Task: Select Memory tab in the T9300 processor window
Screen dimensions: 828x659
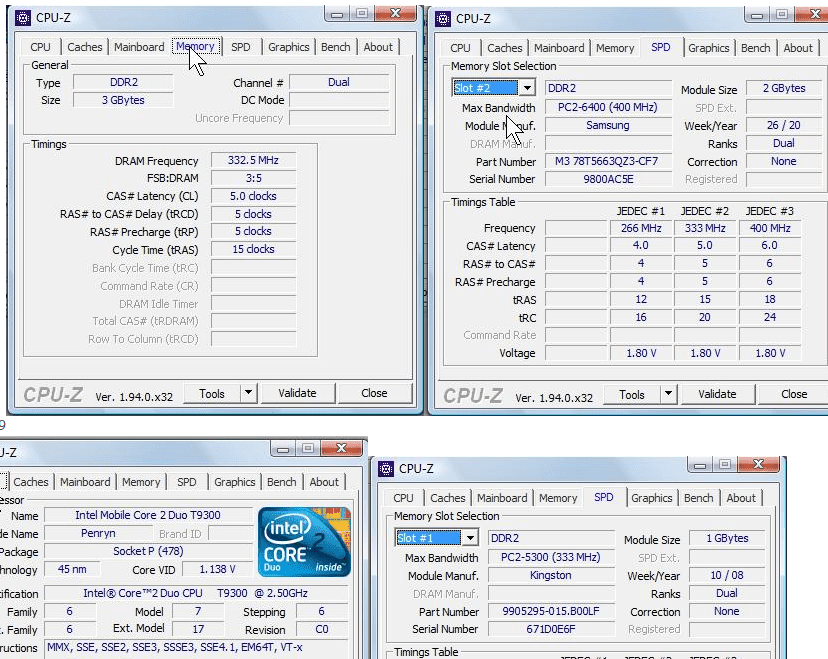Action: click(x=140, y=482)
